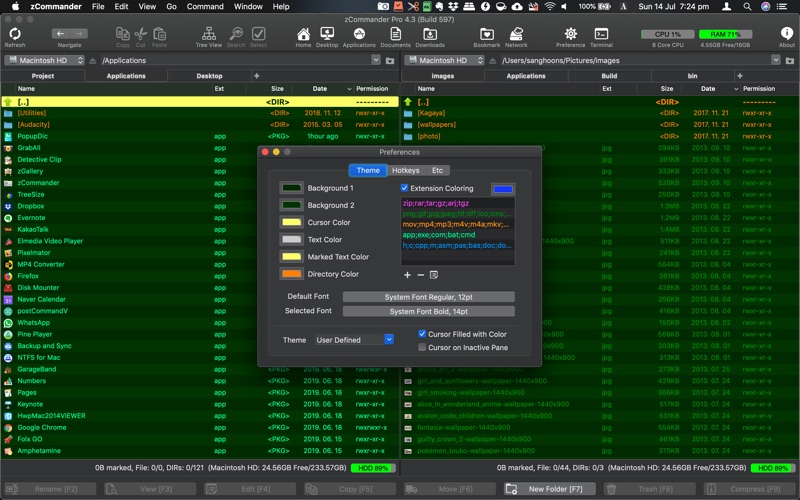The height and width of the screenshot is (500, 800).
Task: Uncheck the Extension Coloring checkbox
Action: (405, 188)
